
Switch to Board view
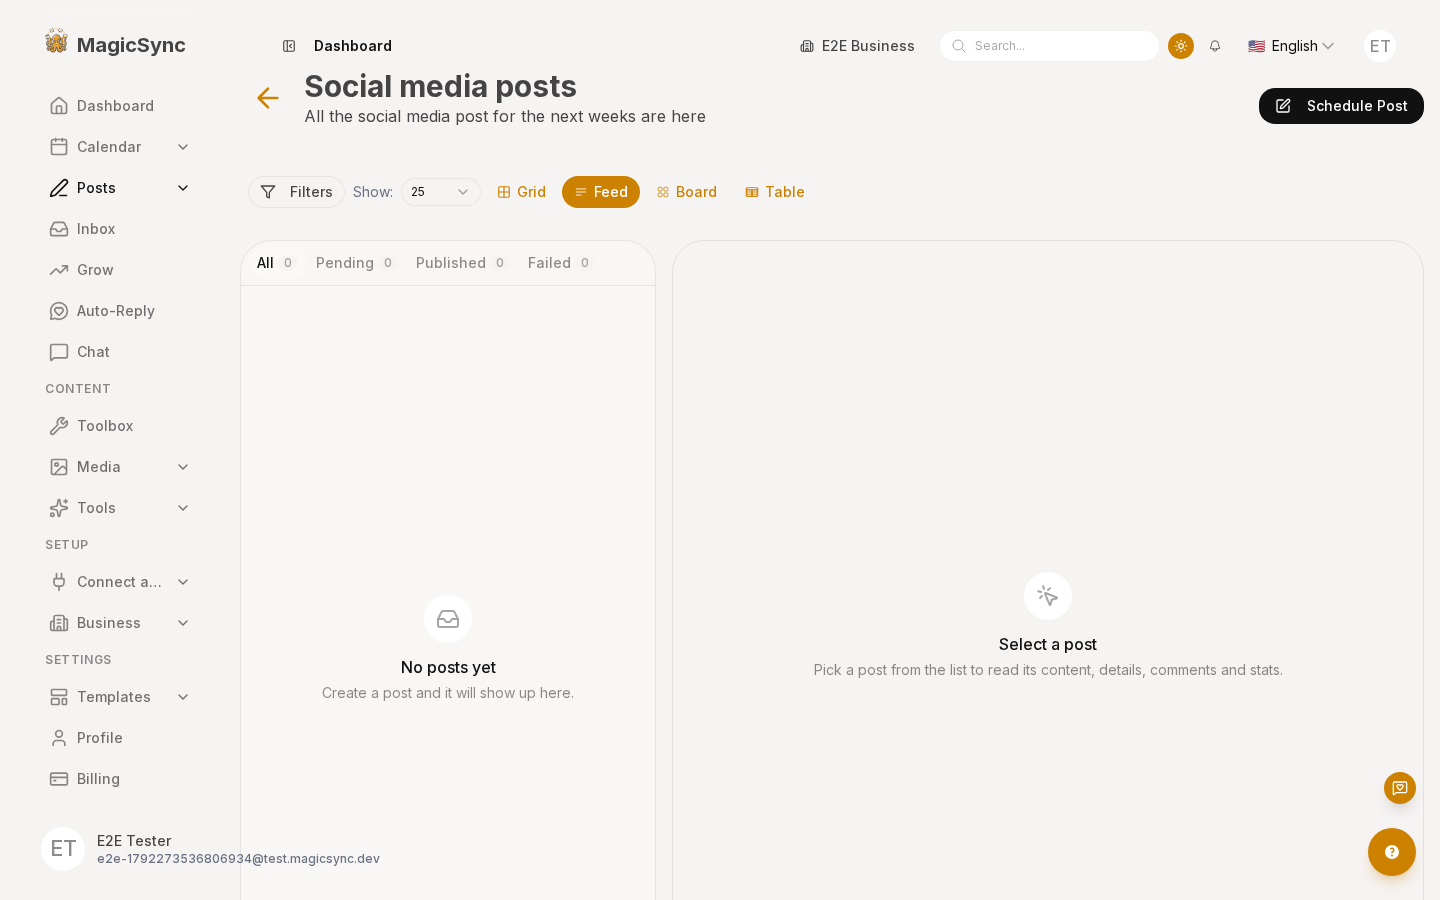click(x=687, y=192)
